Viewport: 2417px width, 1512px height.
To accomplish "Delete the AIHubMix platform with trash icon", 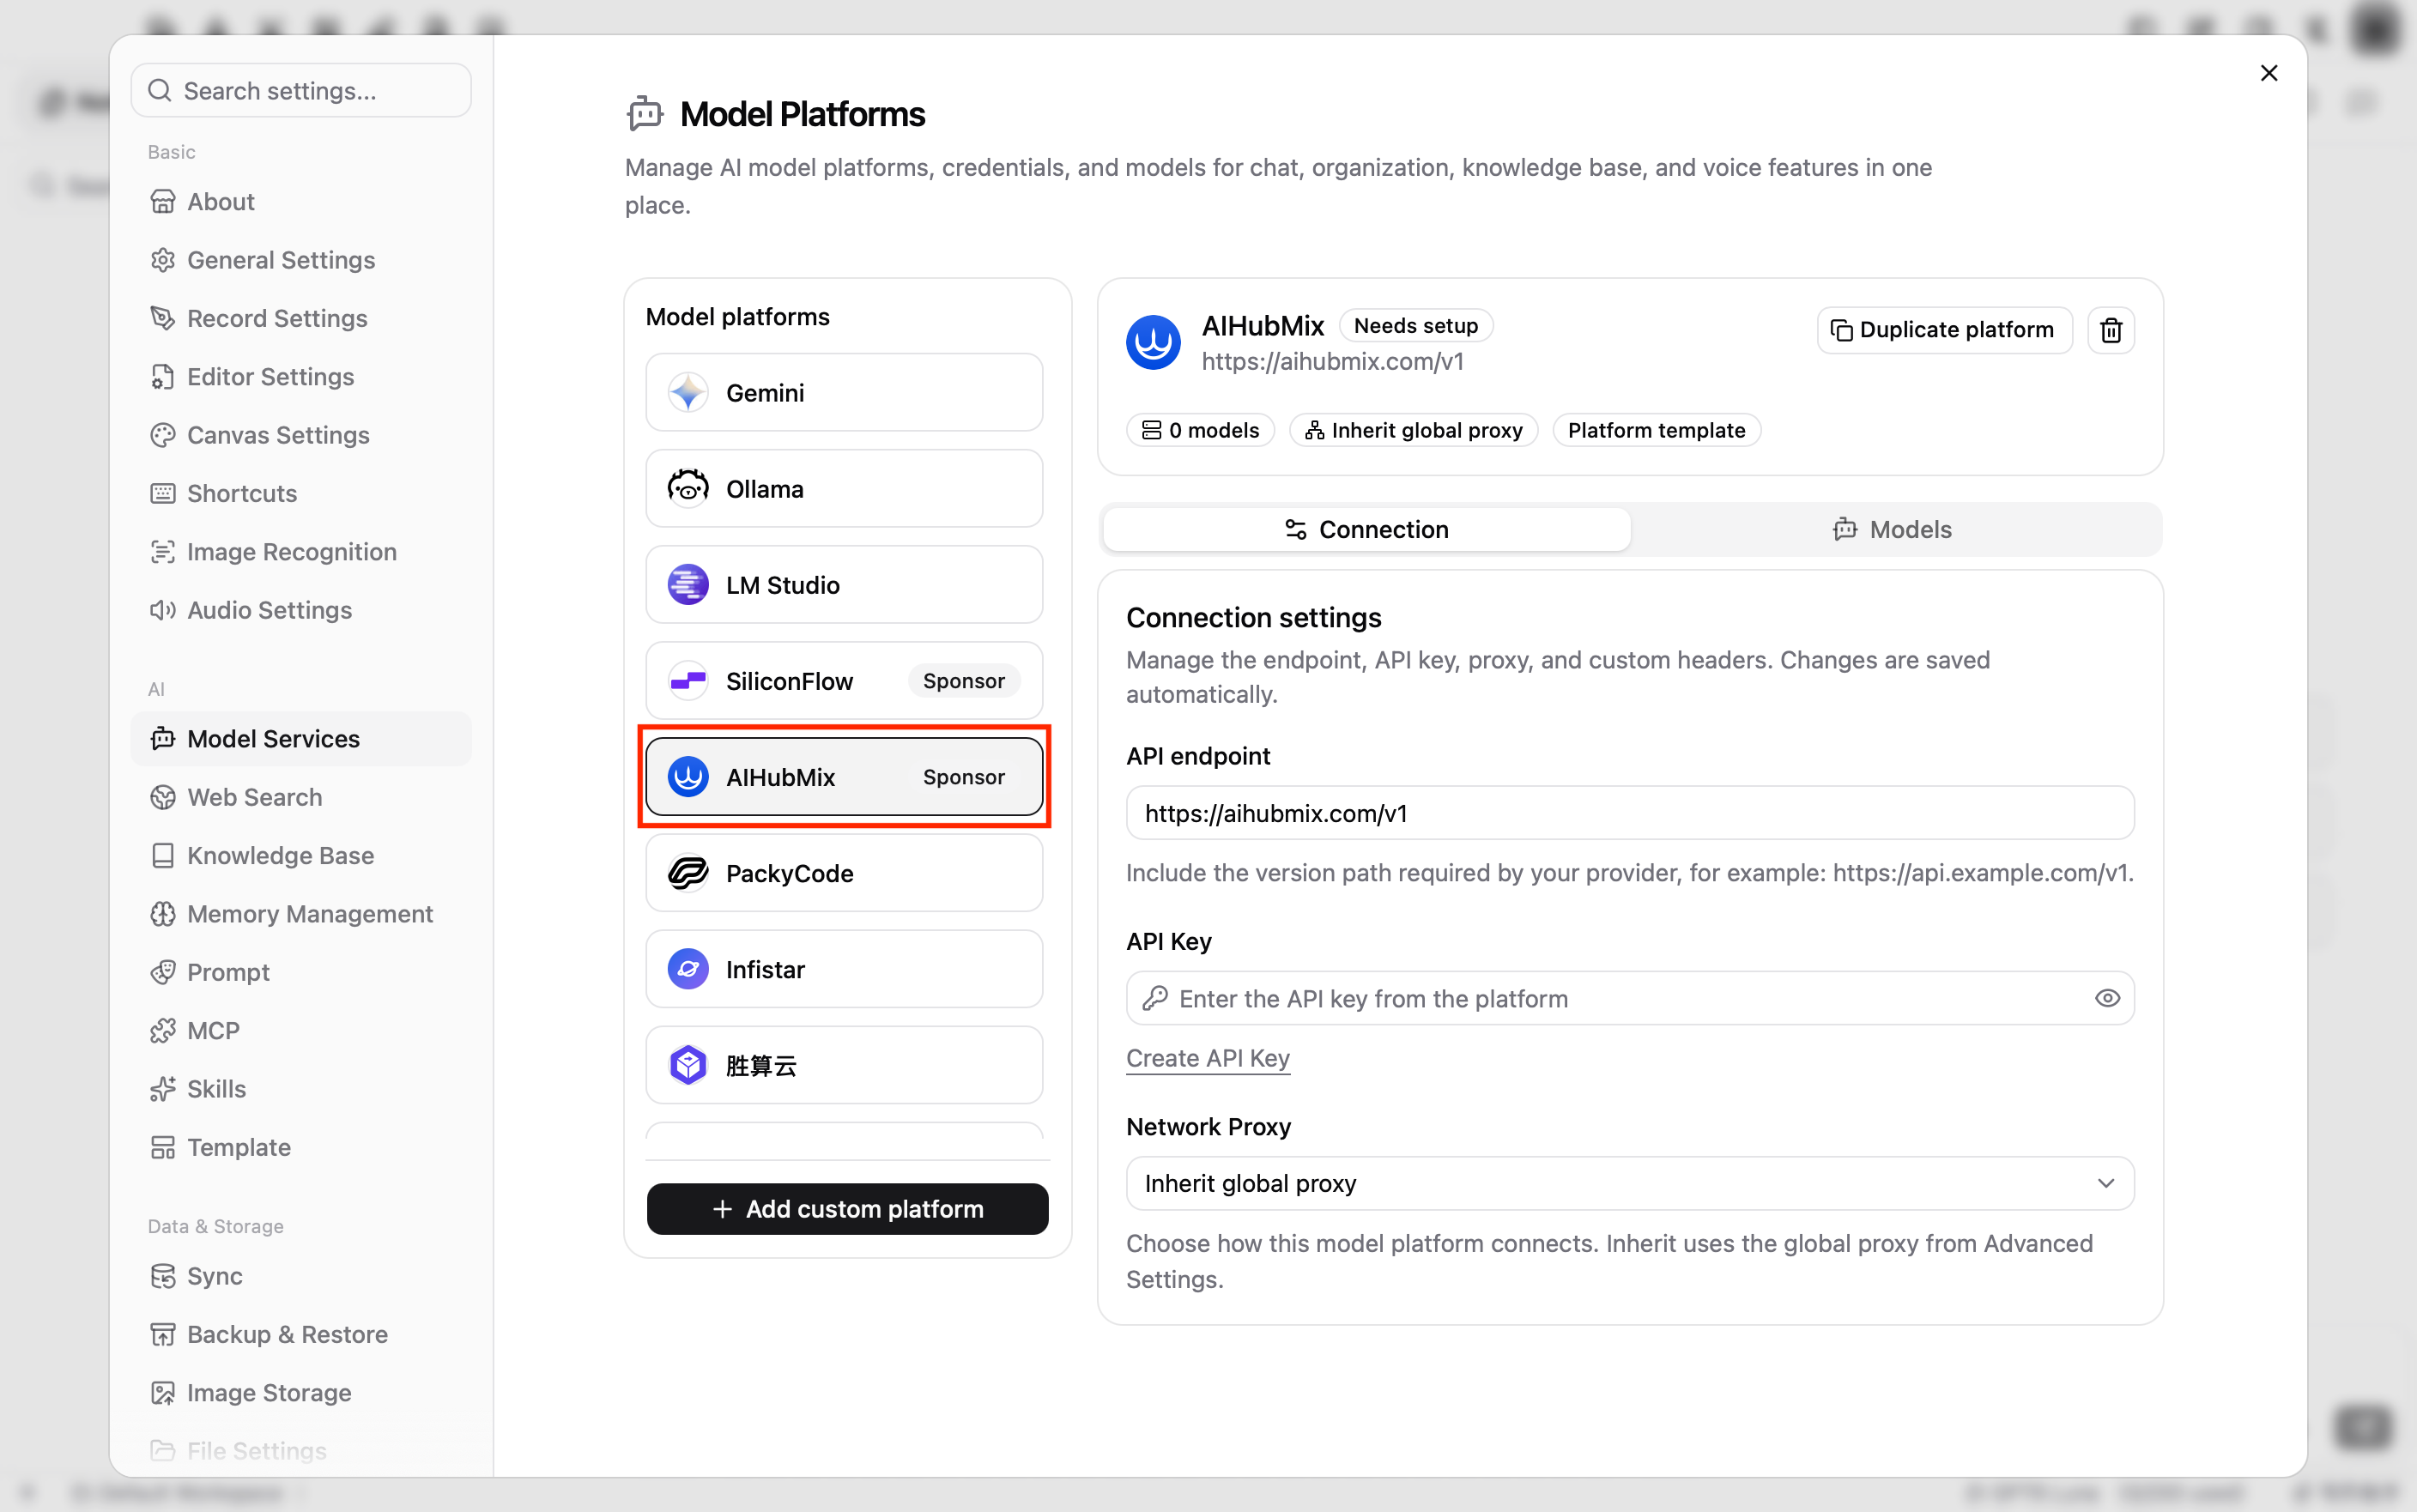I will [2110, 330].
